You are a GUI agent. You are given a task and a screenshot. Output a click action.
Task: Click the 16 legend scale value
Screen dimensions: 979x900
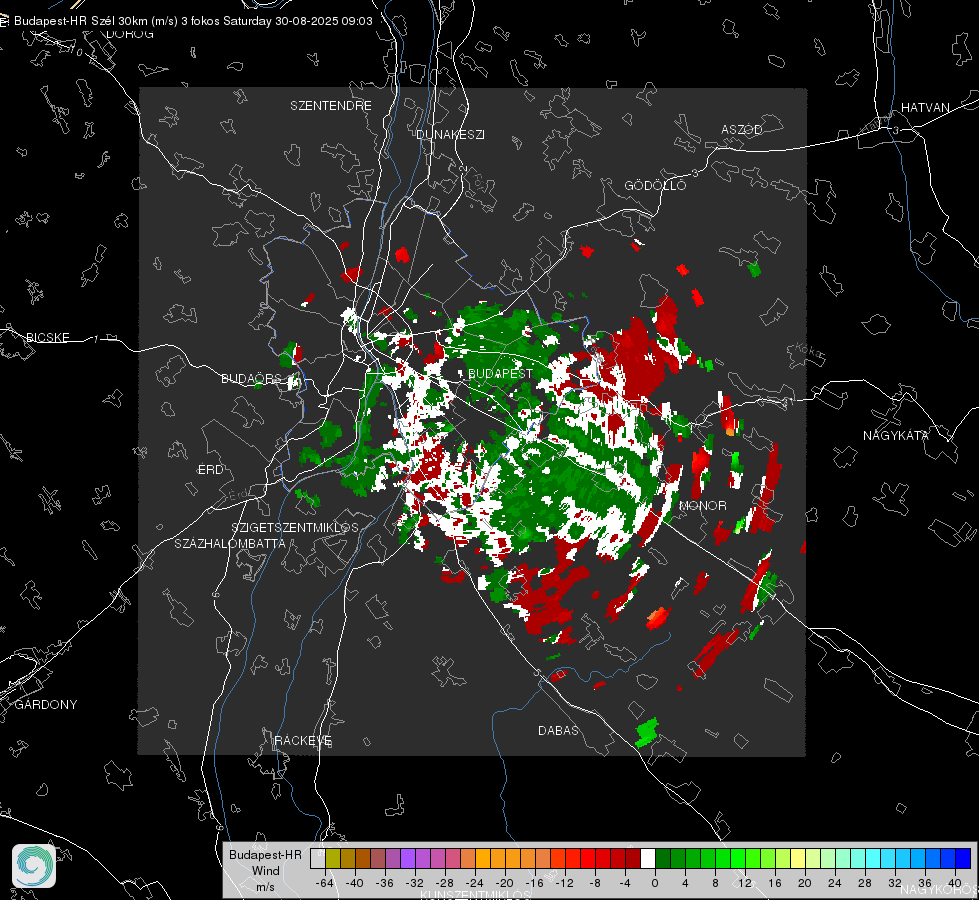click(x=775, y=883)
